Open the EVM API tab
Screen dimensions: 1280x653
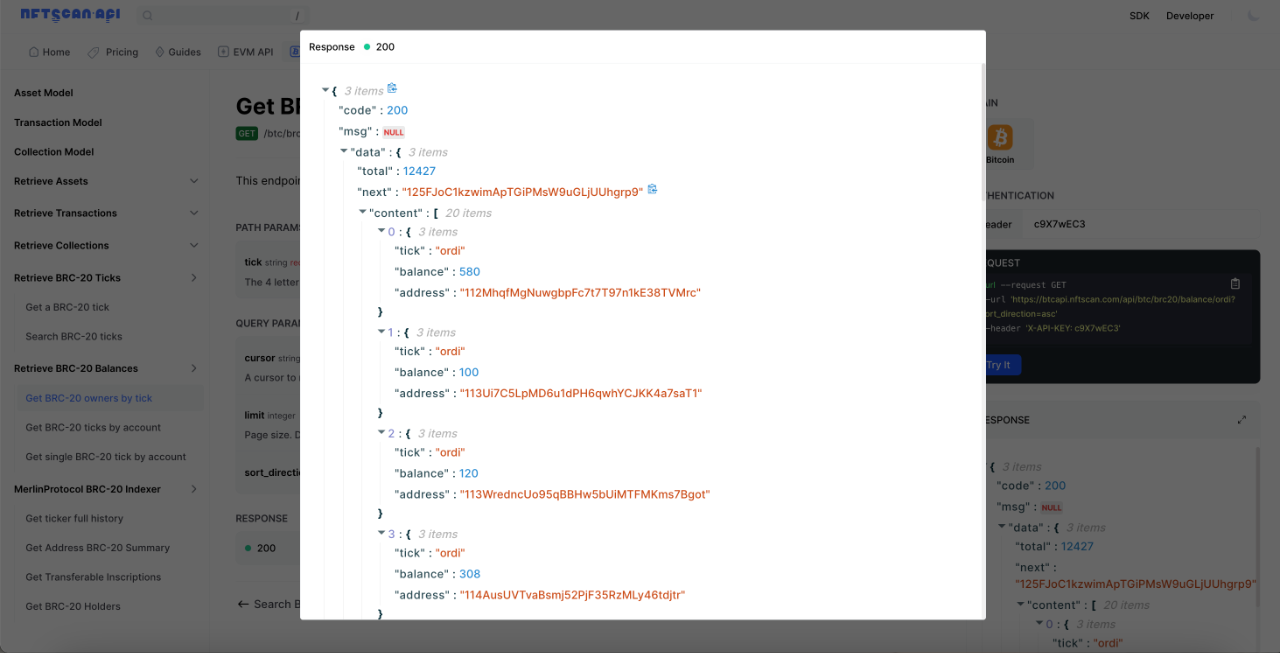[x=245, y=52]
